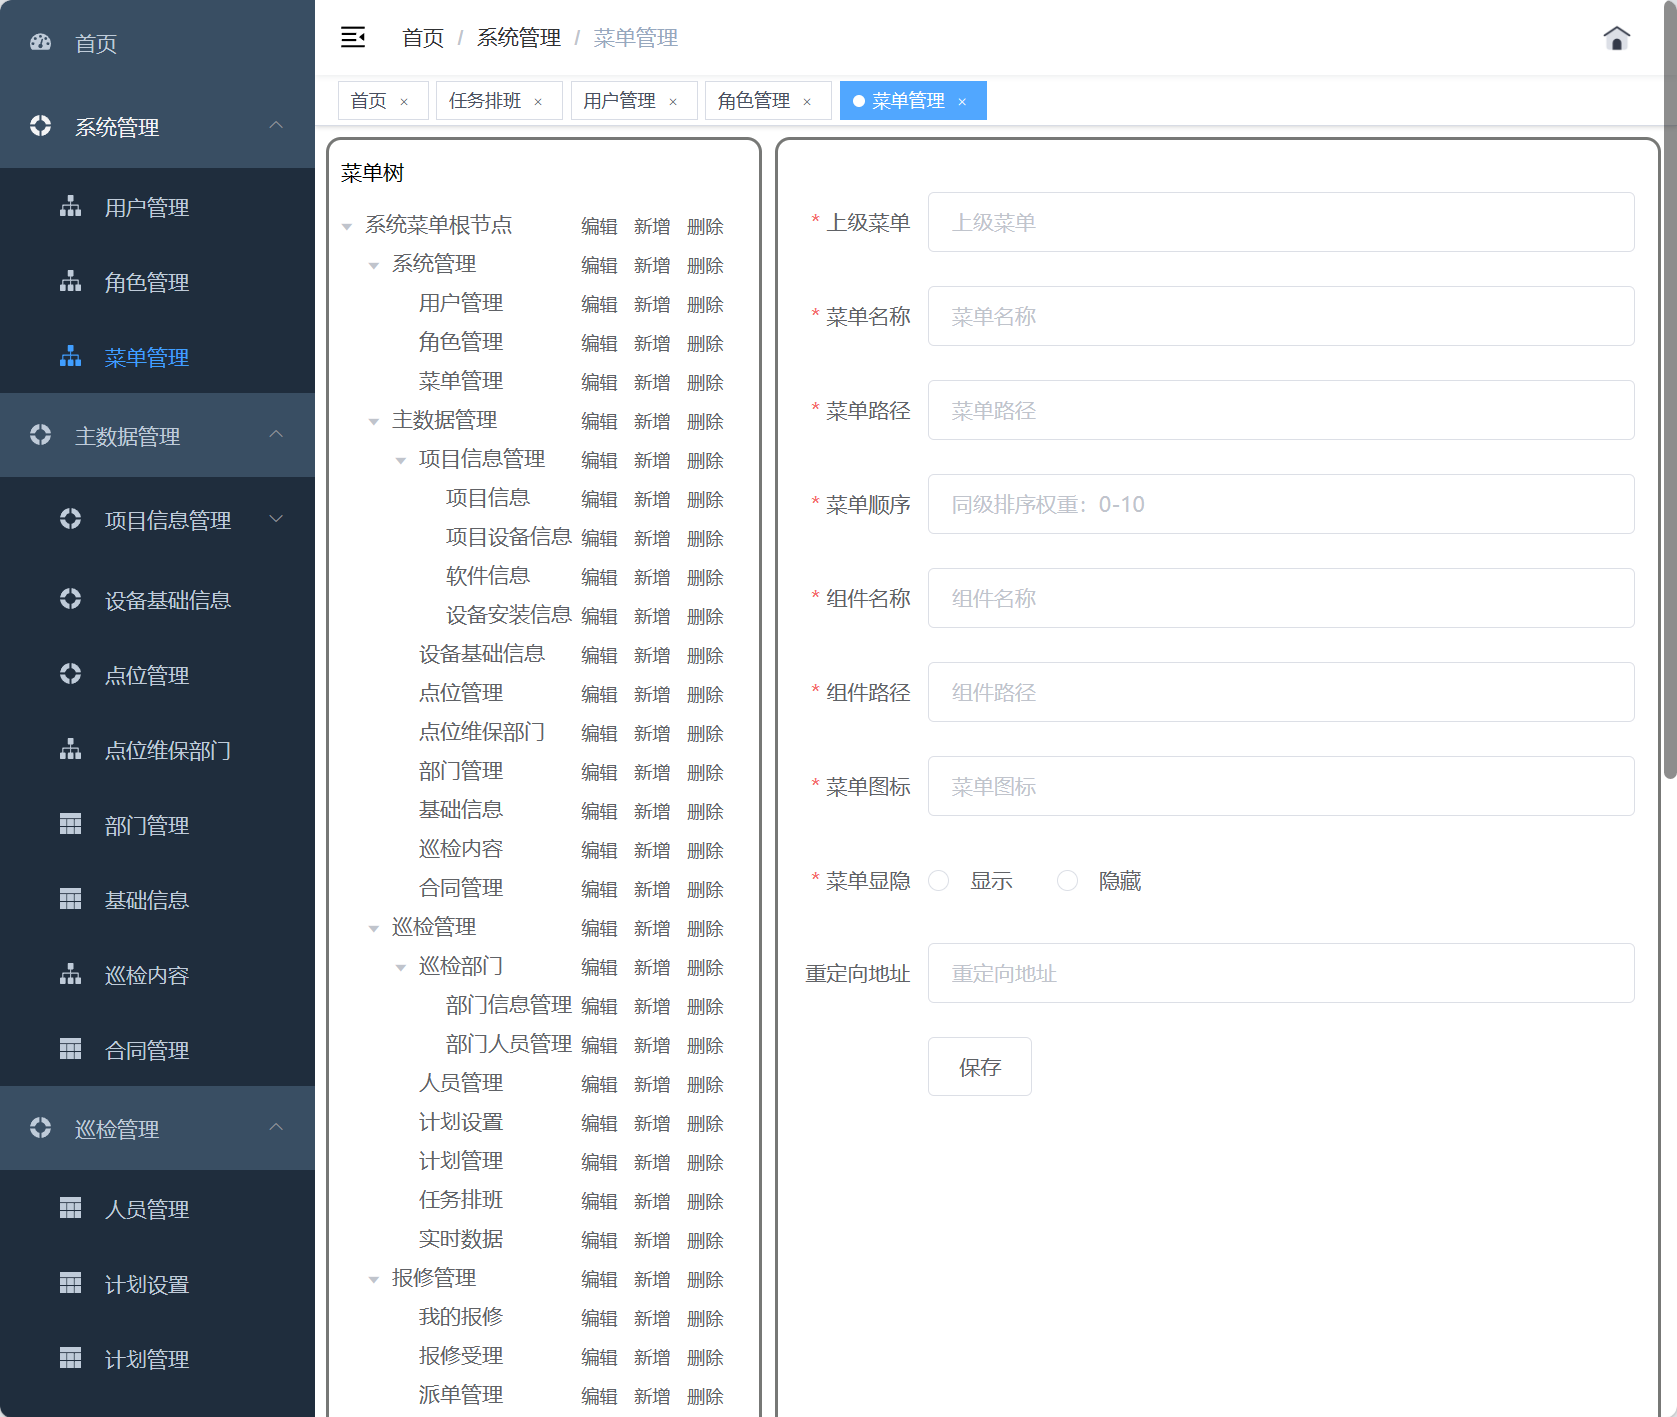Click 删除 for the 项目信息 tree row

click(x=705, y=500)
